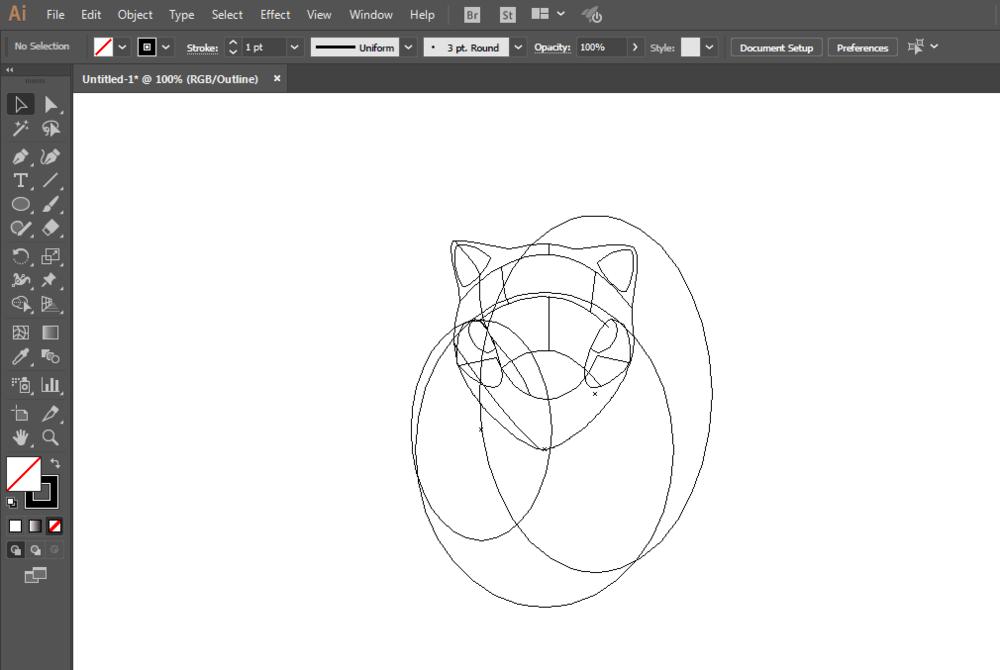
Task: Change screen mode button
Action: pos(36,576)
